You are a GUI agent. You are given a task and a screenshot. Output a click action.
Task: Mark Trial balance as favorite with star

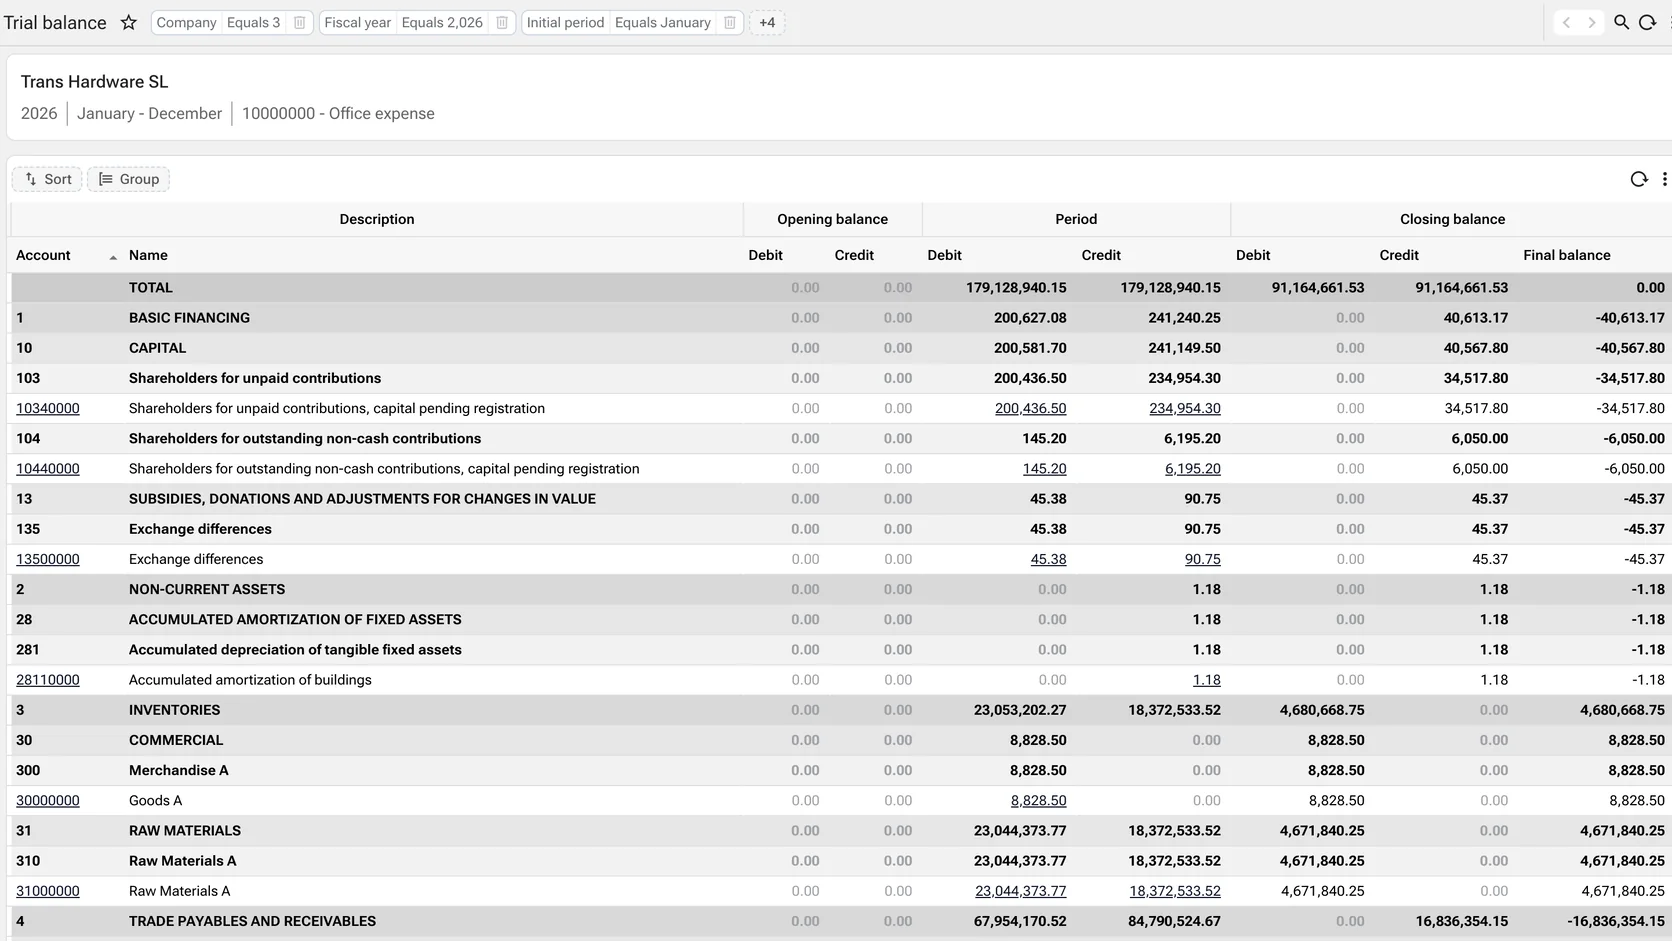129,22
